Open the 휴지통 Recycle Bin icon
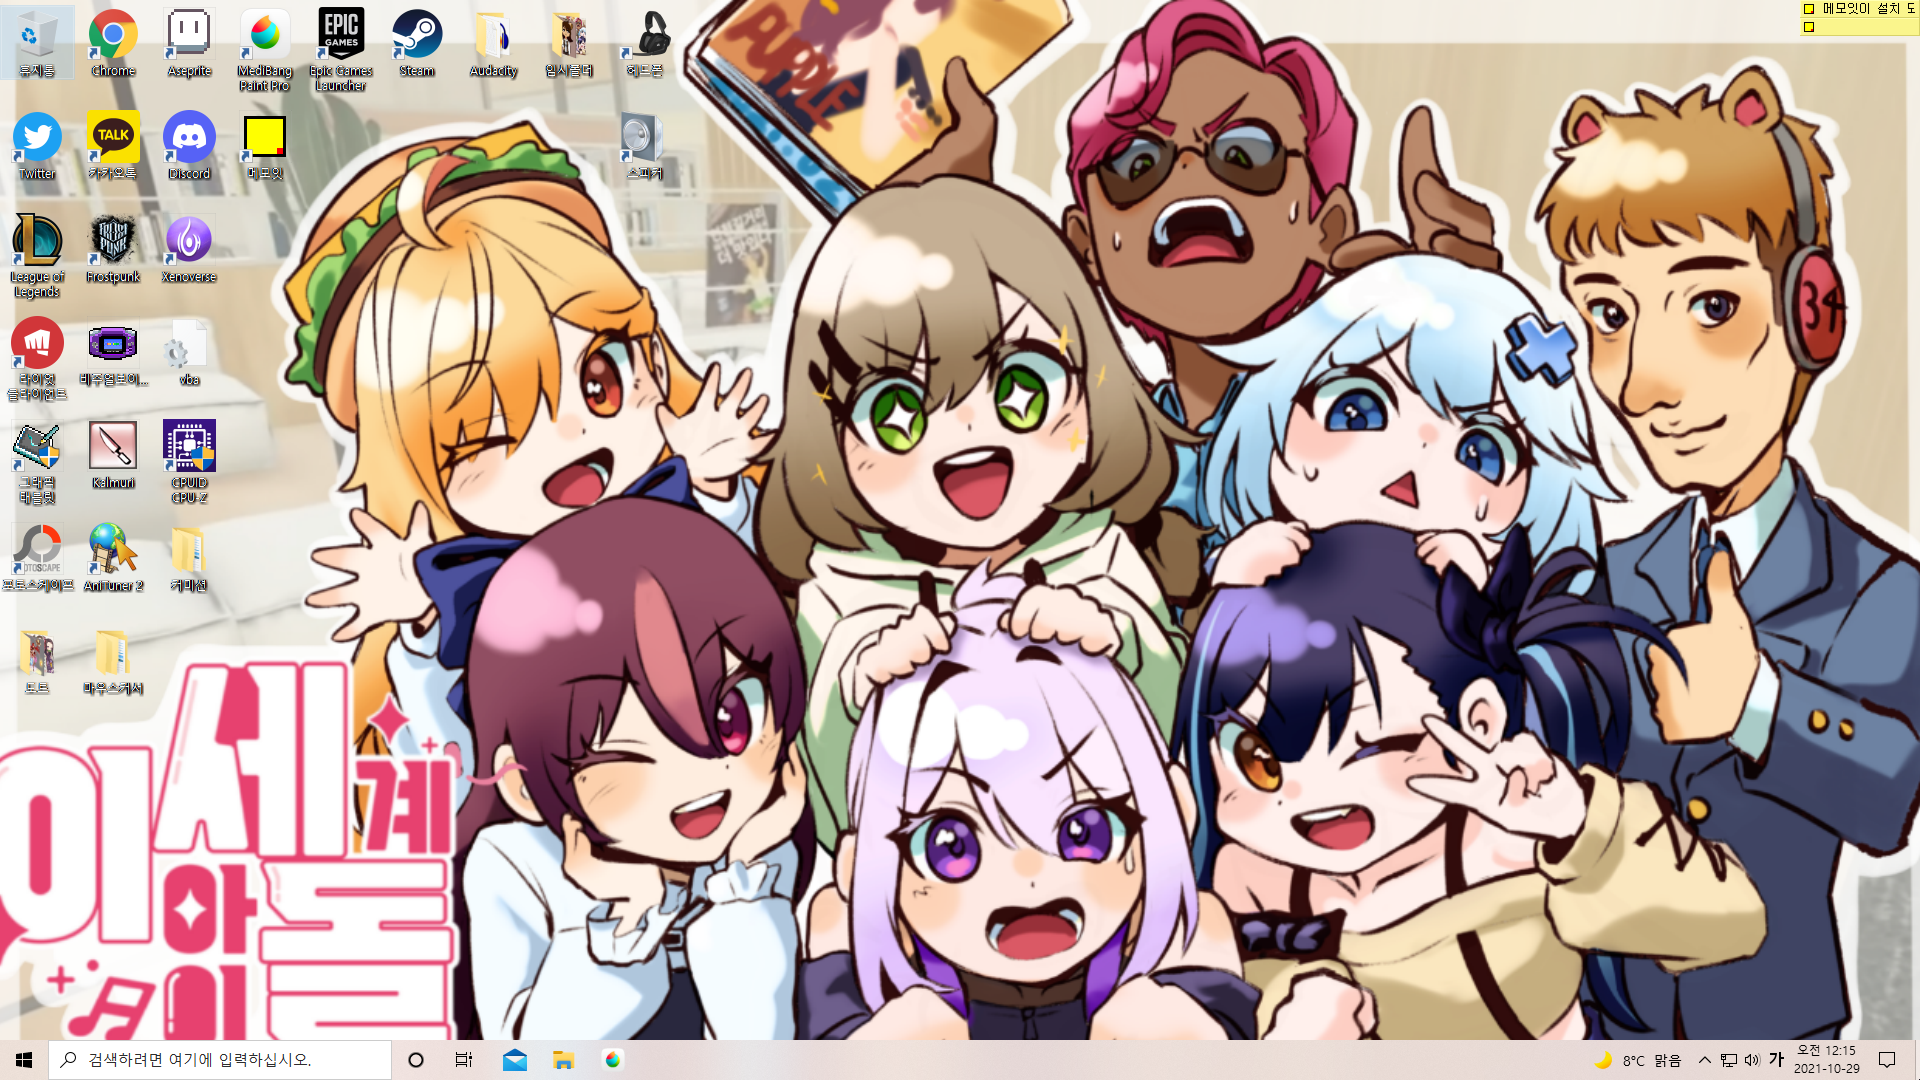The height and width of the screenshot is (1080, 1920). point(37,43)
